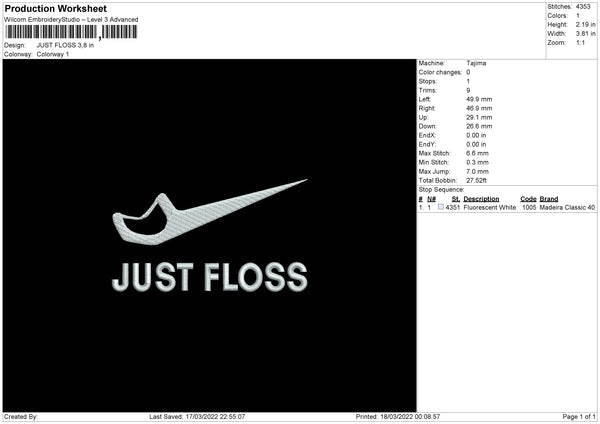Click the Color changes value 0
Image resolution: width=600 pixels, height=424 pixels.
pos(468,72)
